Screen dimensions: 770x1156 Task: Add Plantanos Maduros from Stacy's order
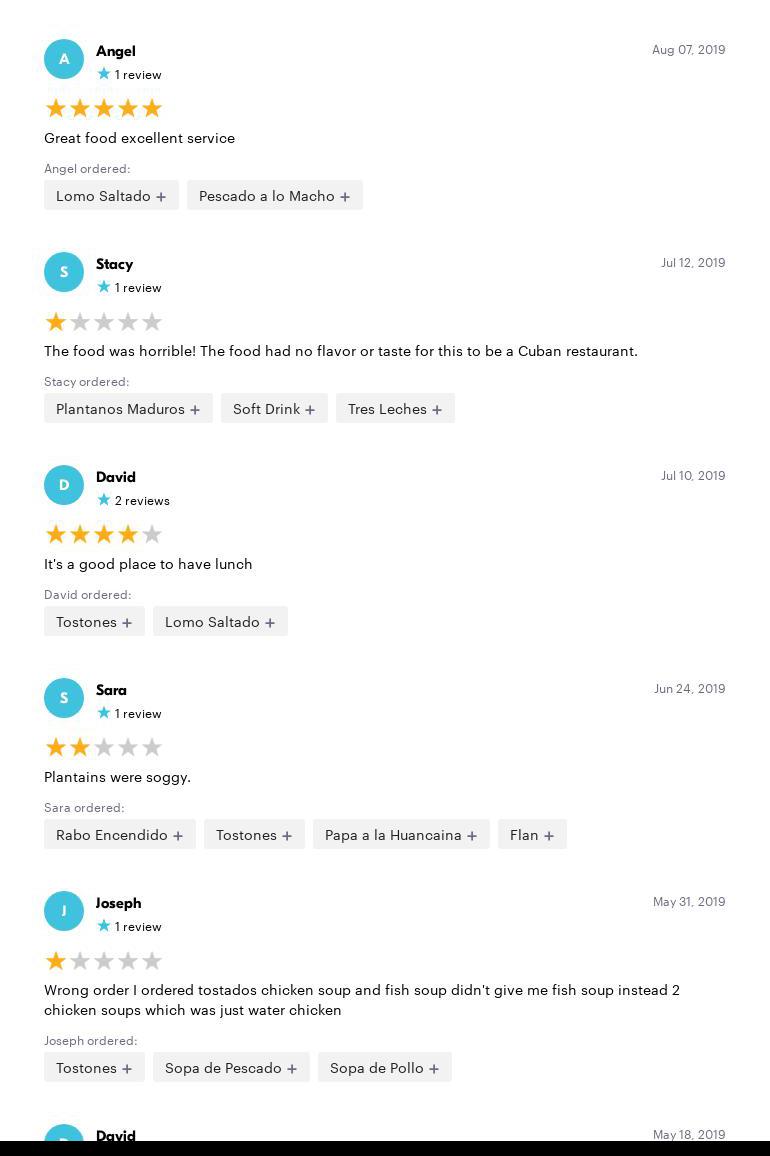point(128,409)
